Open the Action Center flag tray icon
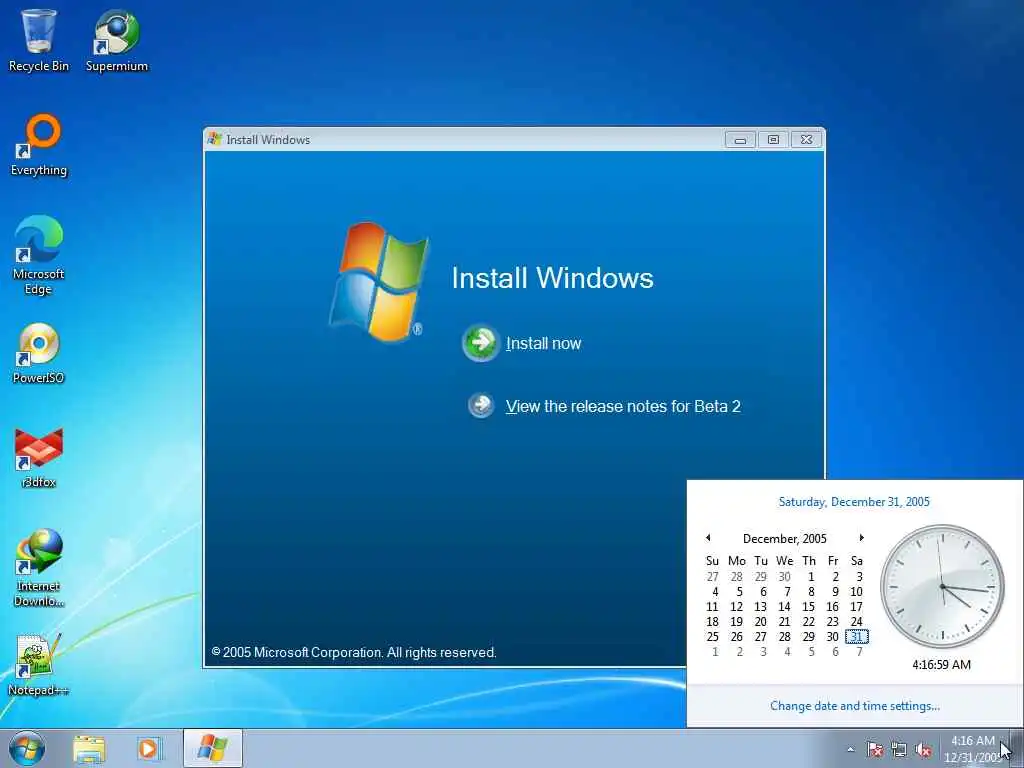 pyautogui.click(x=875, y=750)
